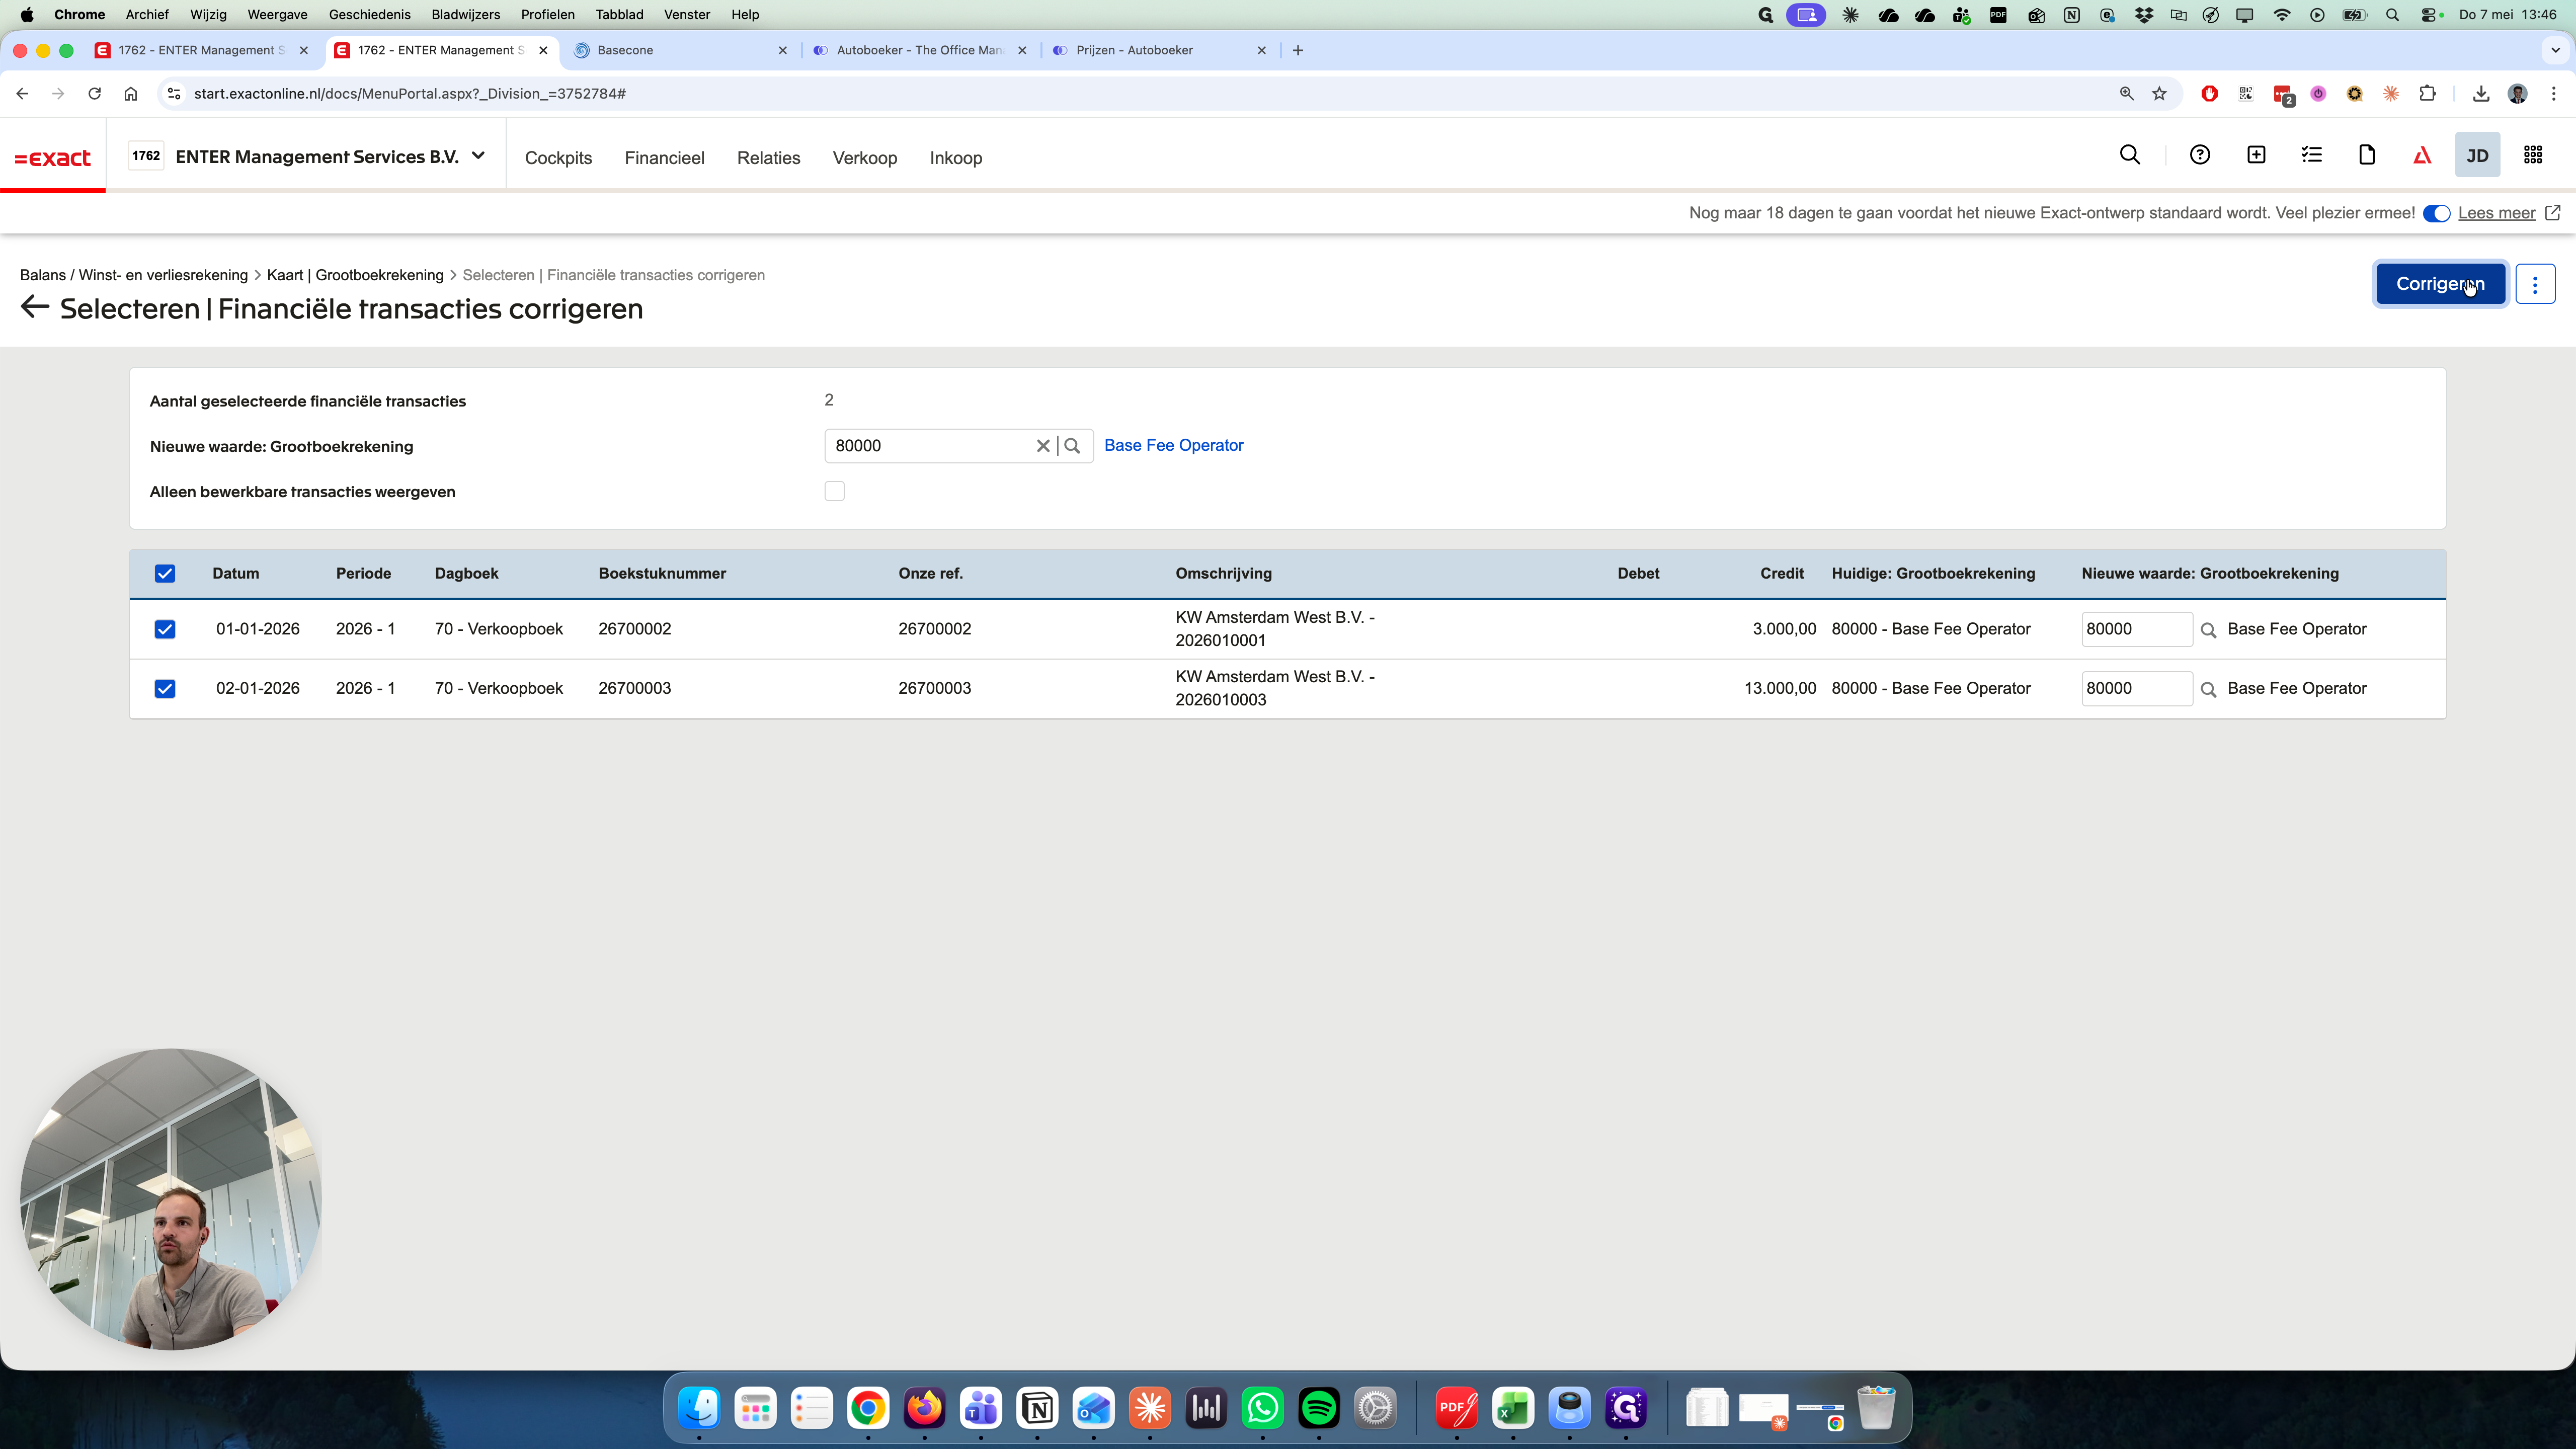Open the three-dot menu beside Corrigeren

coord(2535,284)
